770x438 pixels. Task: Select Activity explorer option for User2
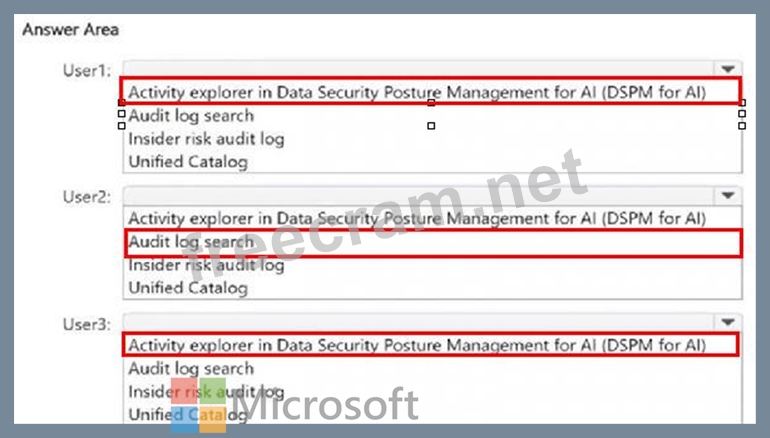click(x=417, y=218)
